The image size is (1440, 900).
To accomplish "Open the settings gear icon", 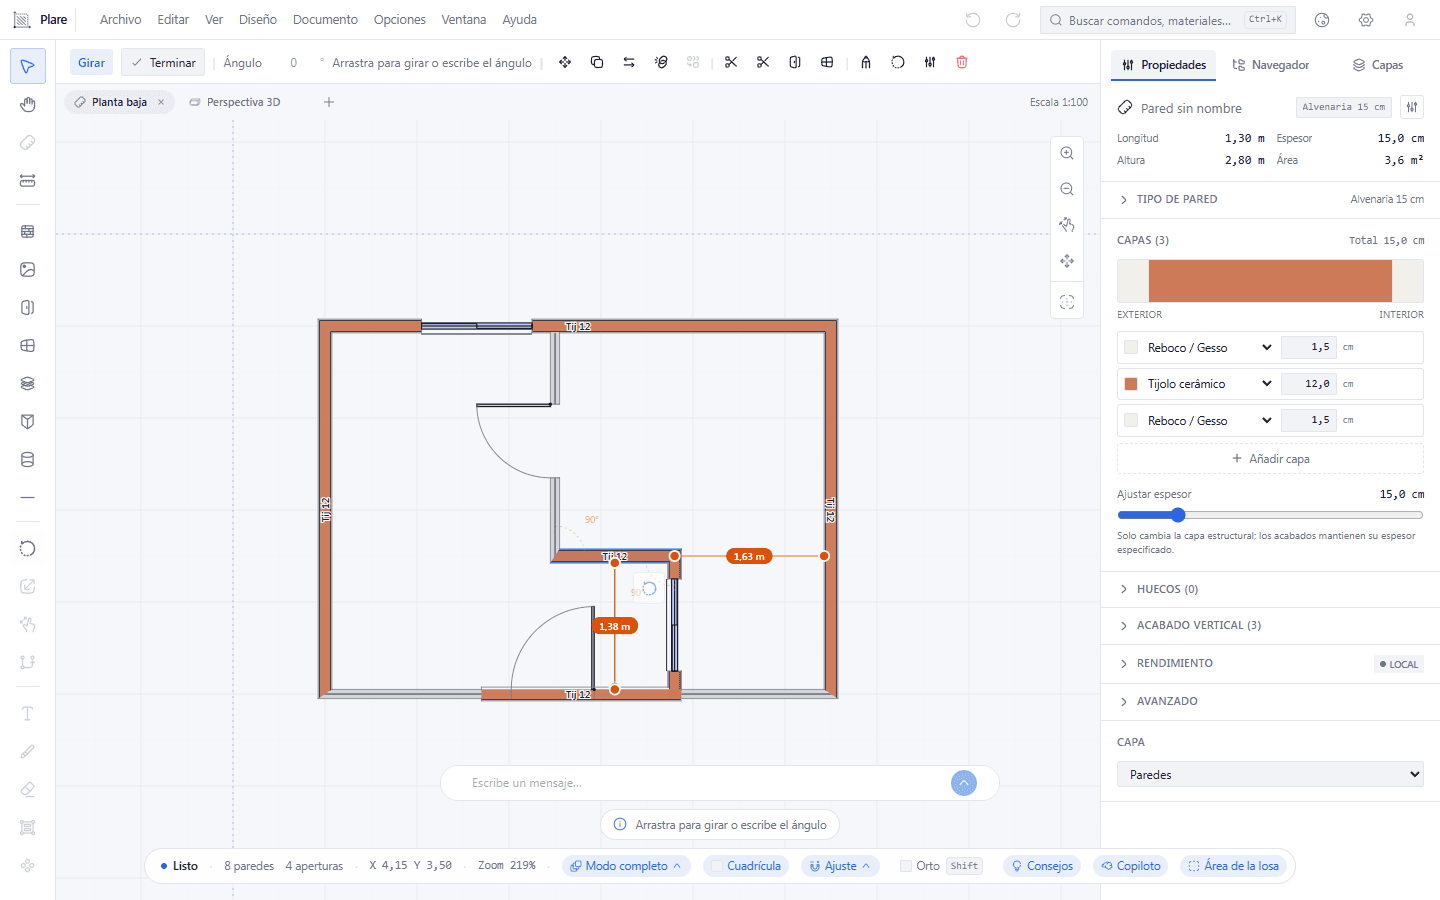I will click(x=1366, y=20).
